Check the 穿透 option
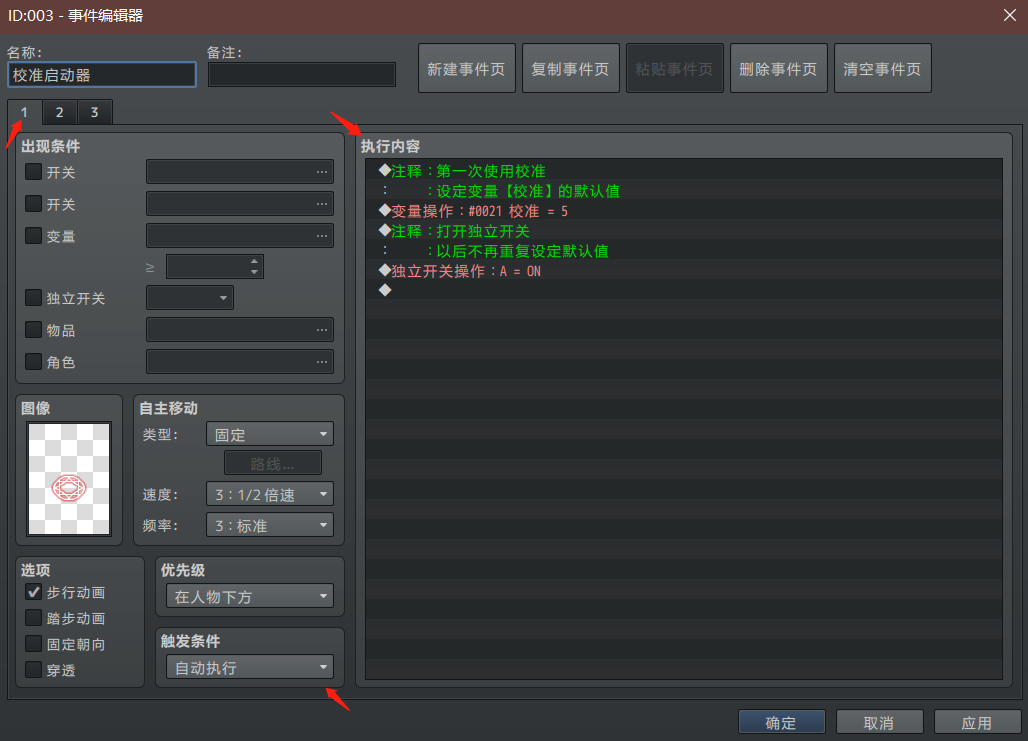Image resolution: width=1028 pixels, height=741 pixels. 33,670
